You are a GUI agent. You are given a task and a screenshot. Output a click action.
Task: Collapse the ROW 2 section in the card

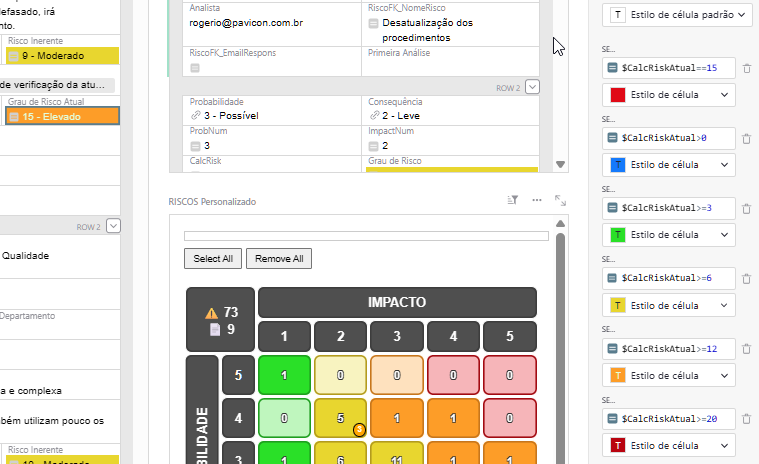click(532, 87)
